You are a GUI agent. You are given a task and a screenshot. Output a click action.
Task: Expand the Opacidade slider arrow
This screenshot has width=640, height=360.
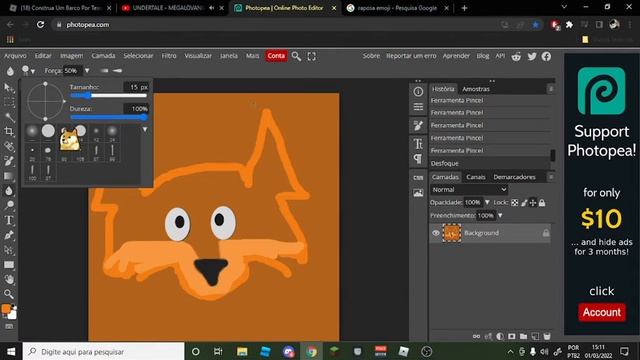tap(487, 202)
